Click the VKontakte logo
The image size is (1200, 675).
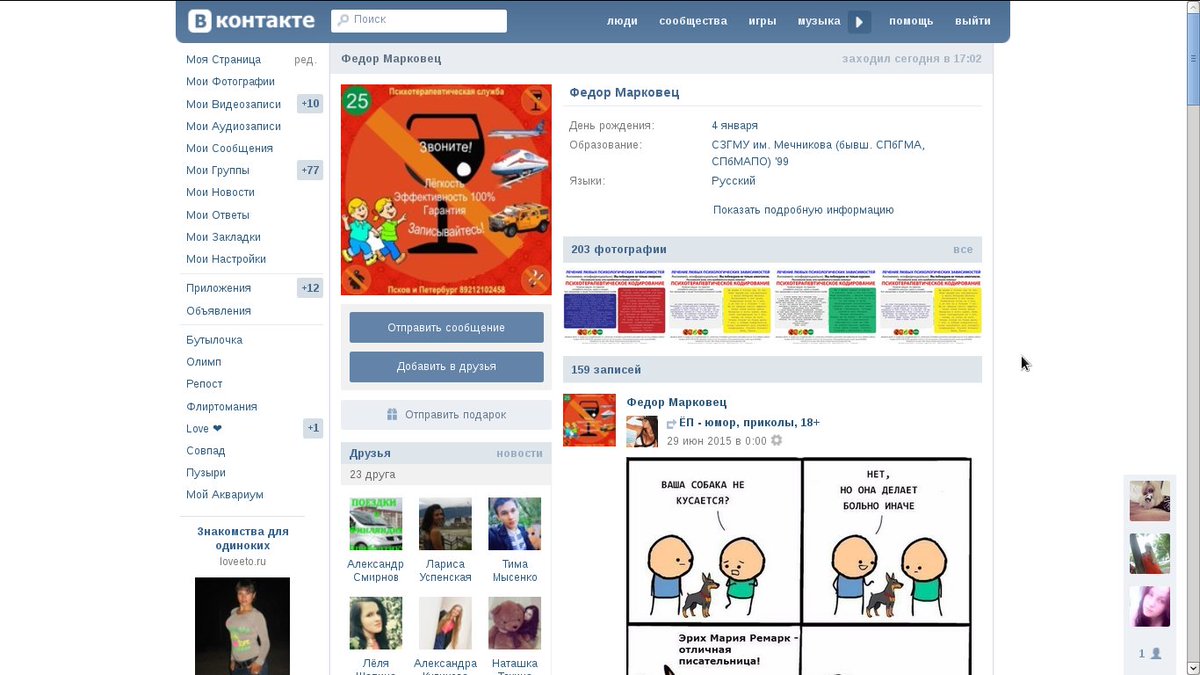pyautogui.click(x=251, y=21)
